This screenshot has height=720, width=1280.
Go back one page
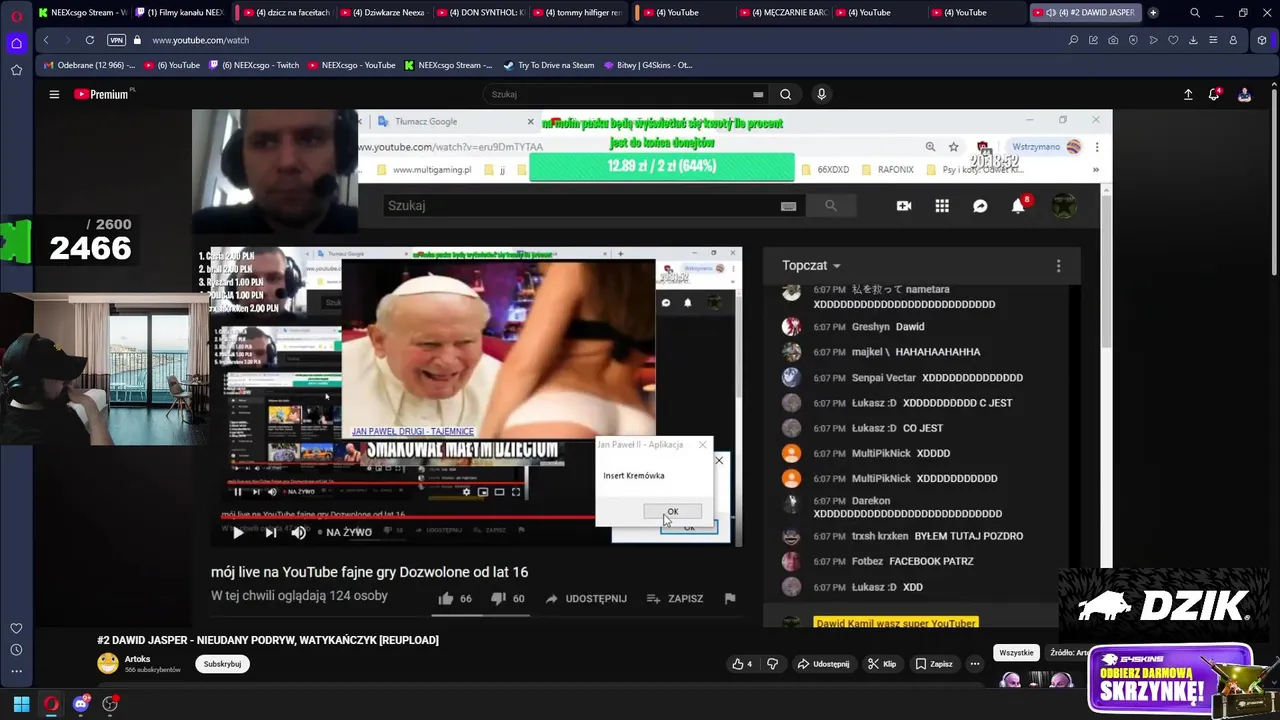click(x=46, y=40)
